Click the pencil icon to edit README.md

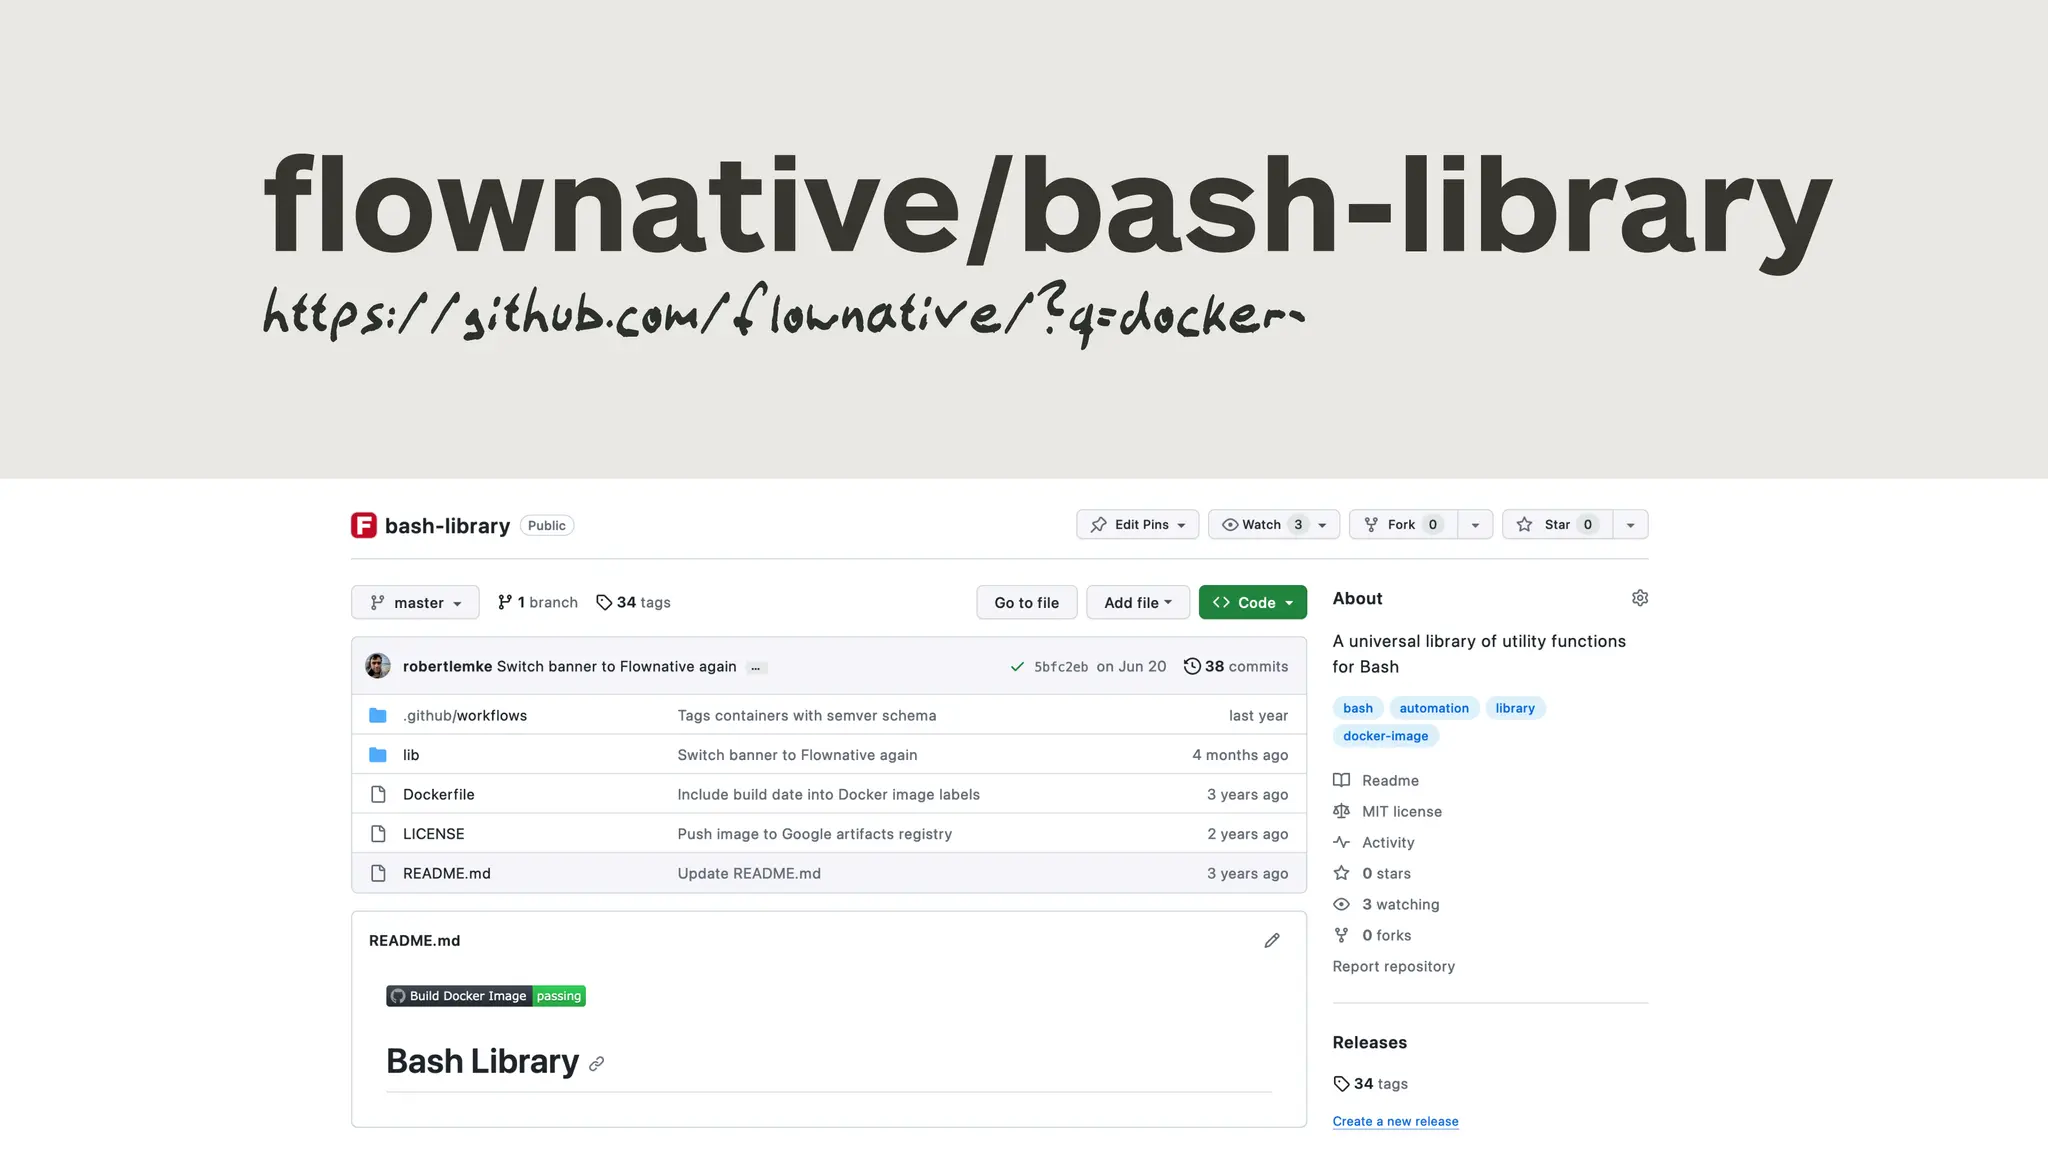(1272, 940)
